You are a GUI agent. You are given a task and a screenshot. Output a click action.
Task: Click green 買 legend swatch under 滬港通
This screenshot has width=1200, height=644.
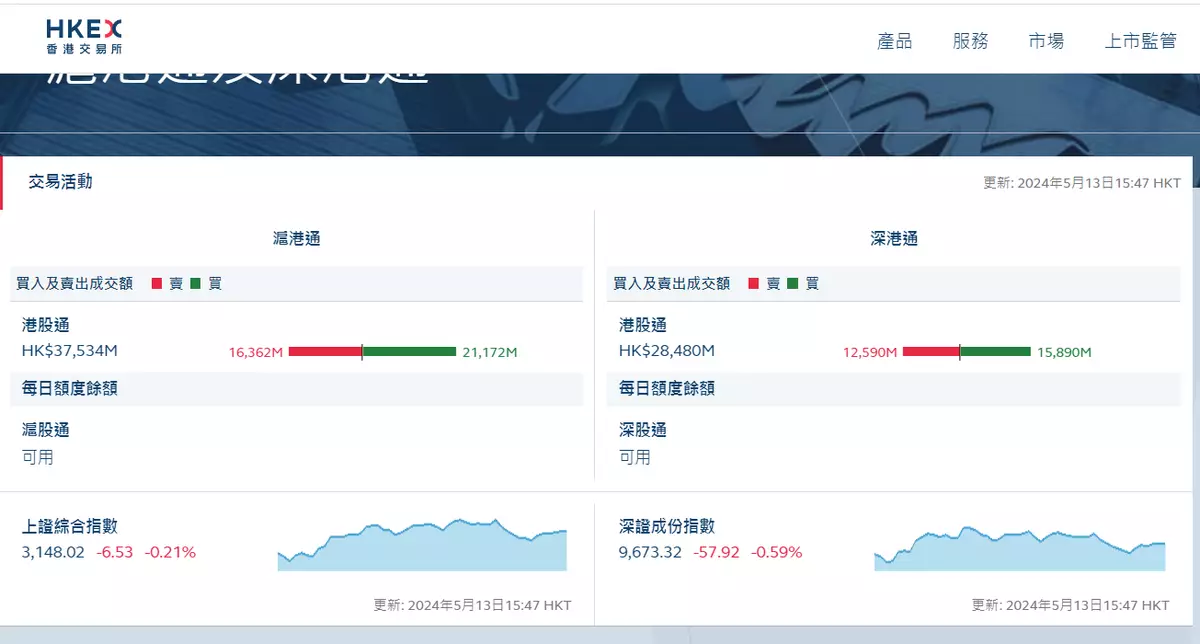point(195,284)
